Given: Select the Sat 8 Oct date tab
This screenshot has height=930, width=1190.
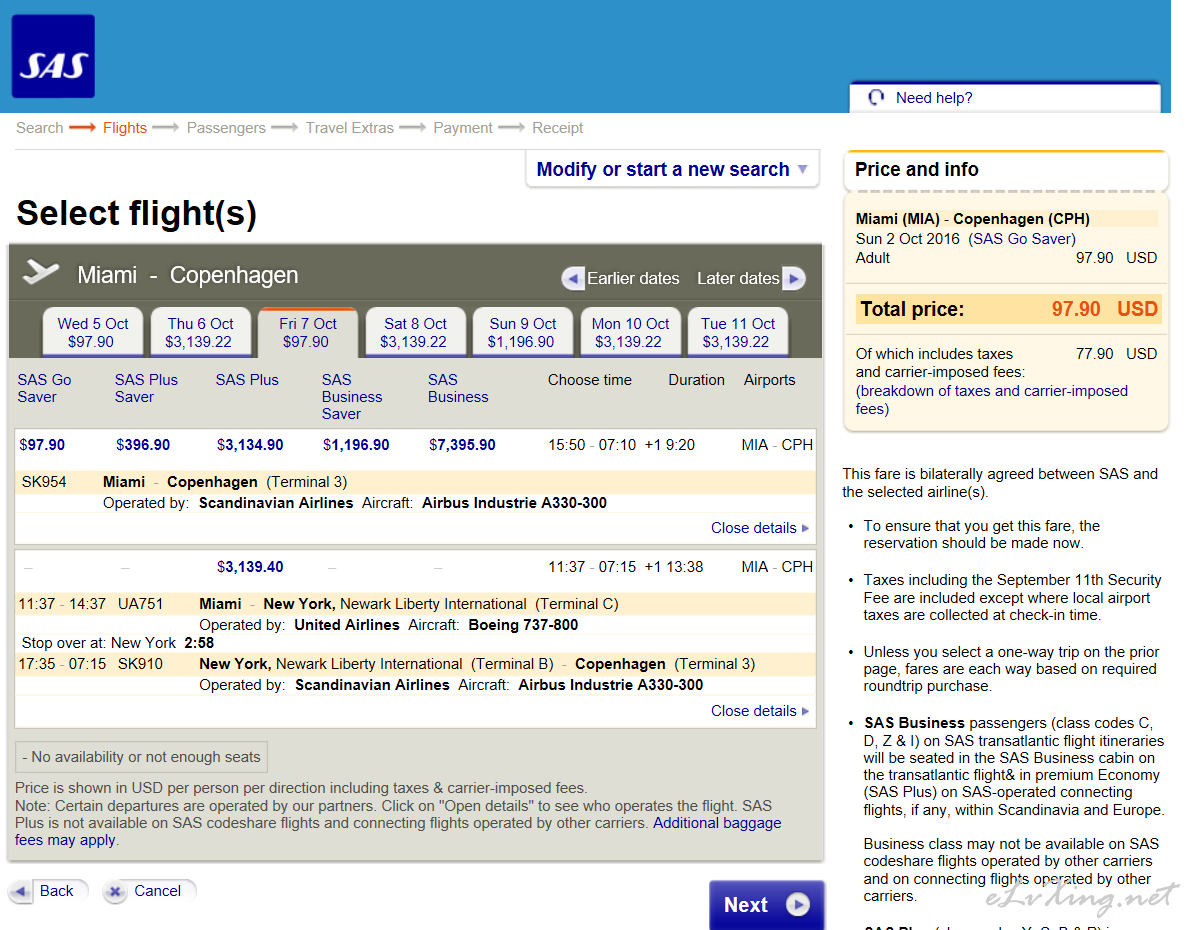Looking at the screenshot, I should [x=415, y=333].
